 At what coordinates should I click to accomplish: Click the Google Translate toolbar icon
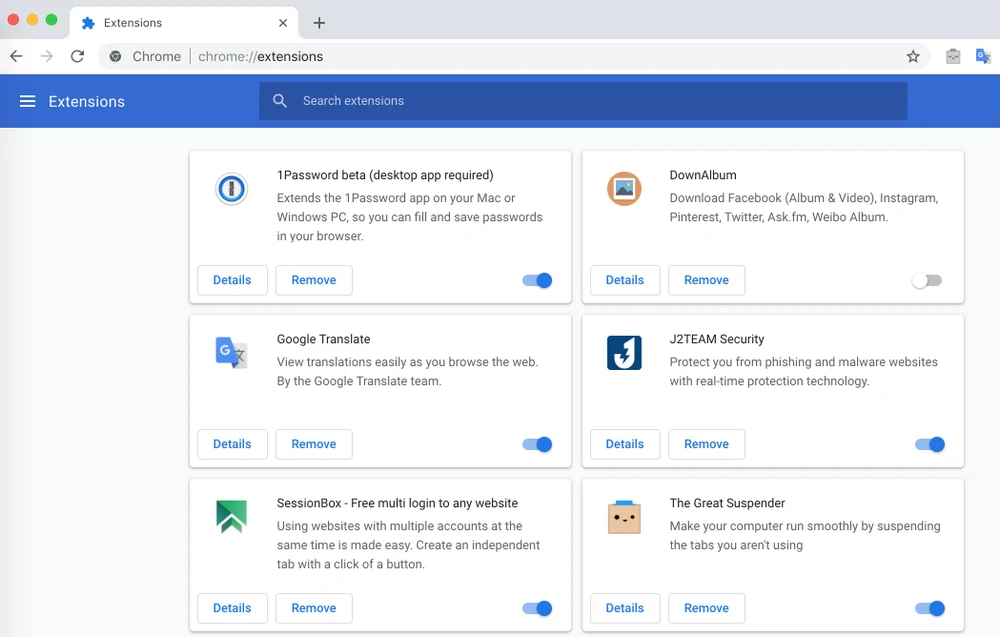coord(983,57)
